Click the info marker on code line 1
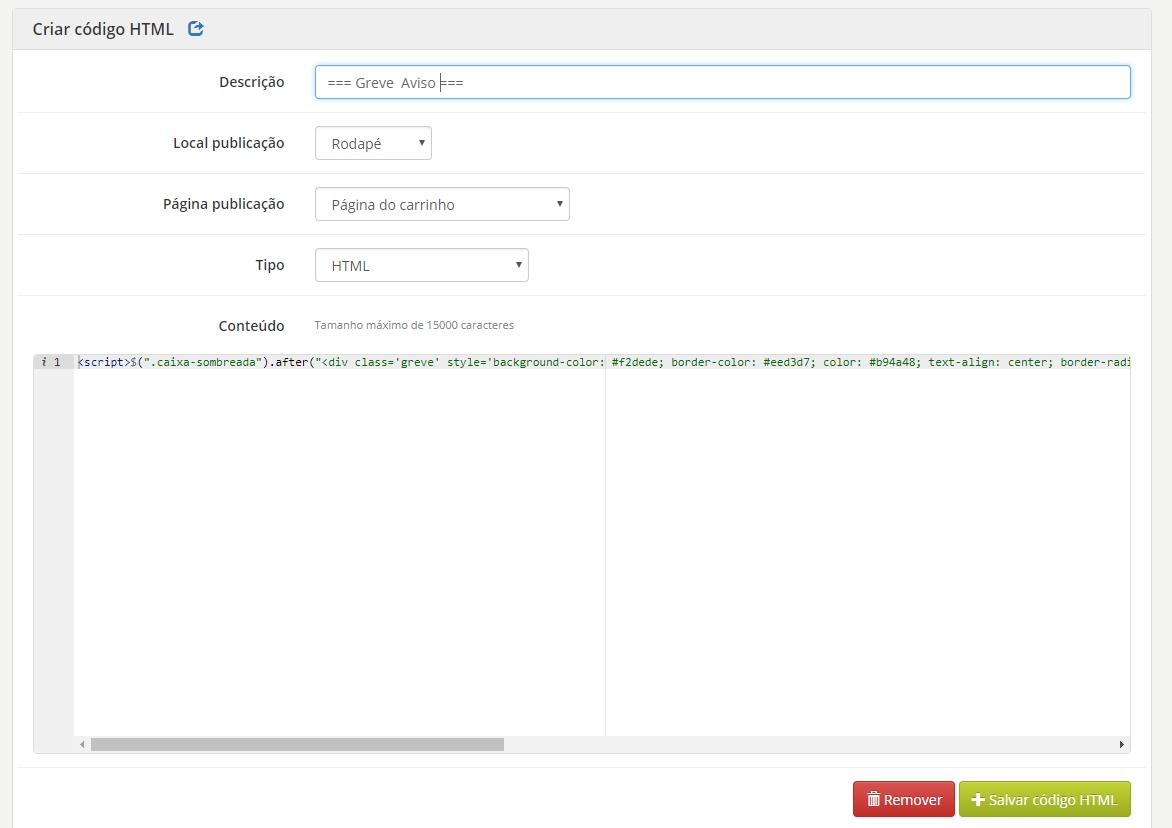Viewport: 1172px width, 828px height. coord(44,362)
